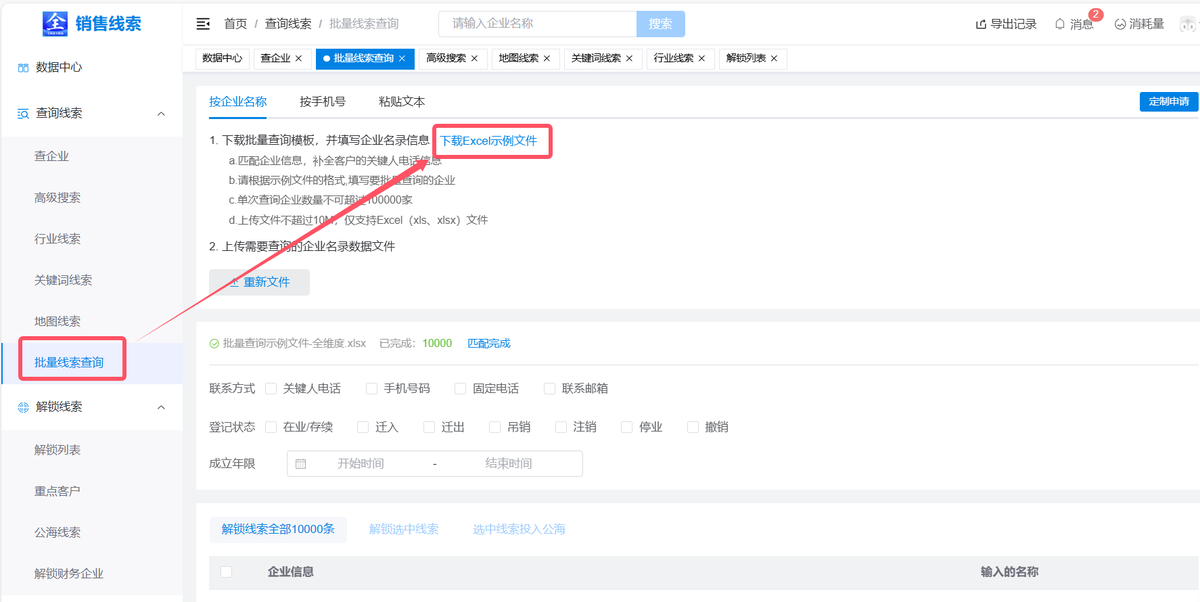Check the 停业 status checkbox
Image resolution: width=1200 pixels, height=602 pixels.
(x=627, y=427)
